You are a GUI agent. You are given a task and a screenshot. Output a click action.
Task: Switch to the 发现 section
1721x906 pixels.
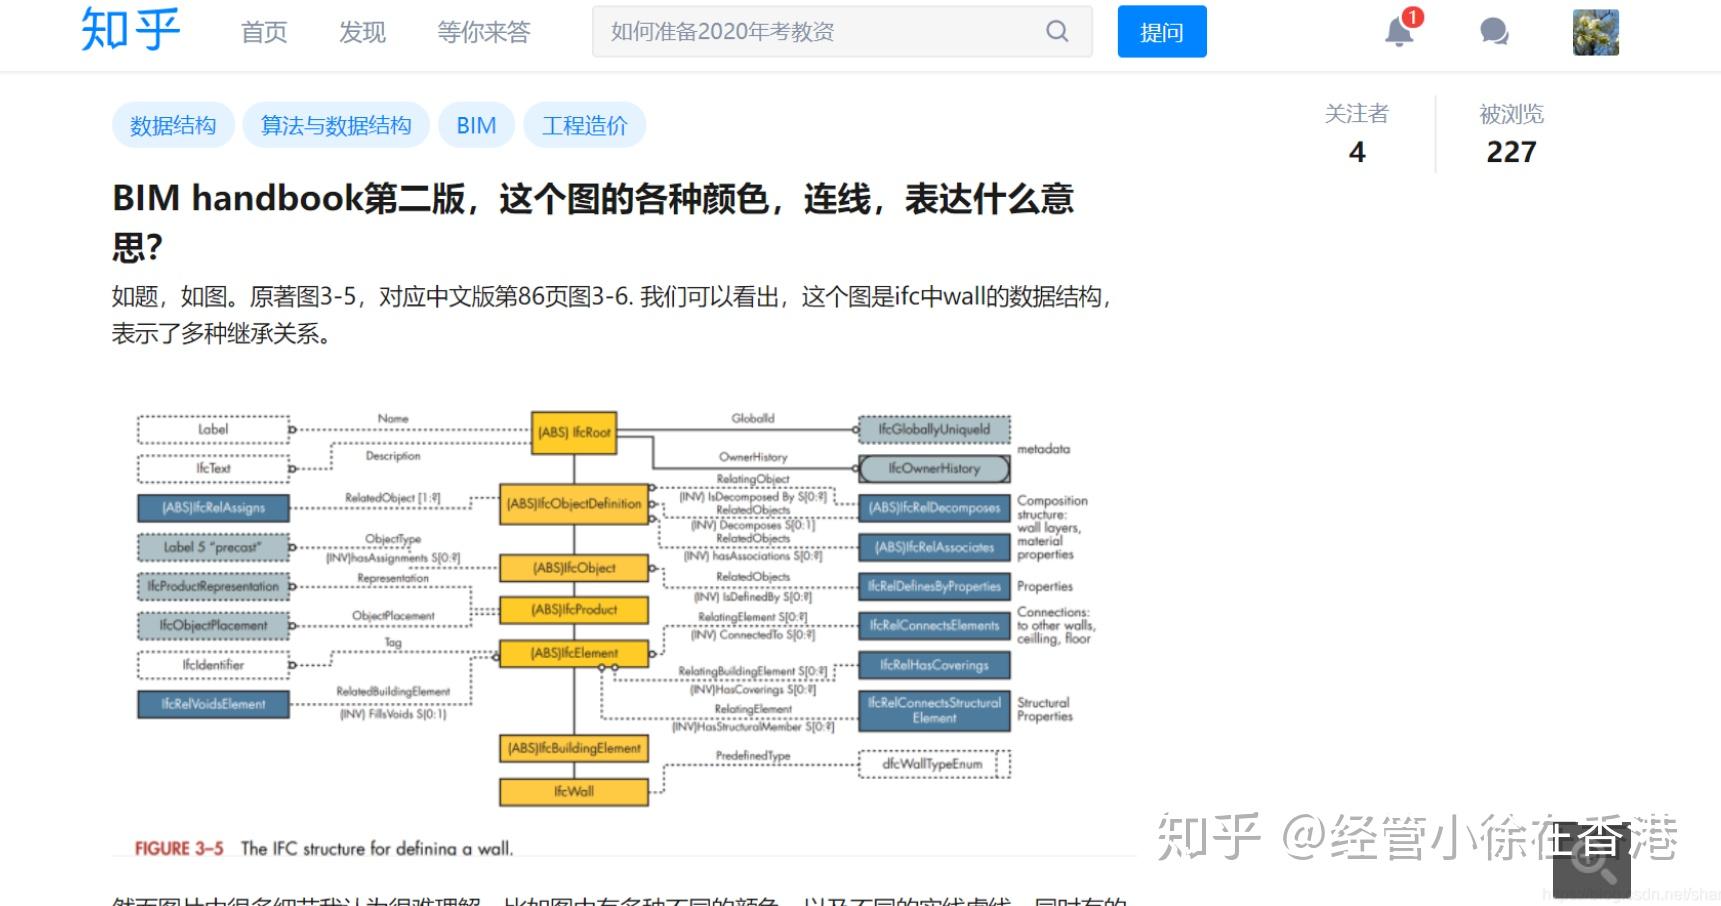click(362, 32)
